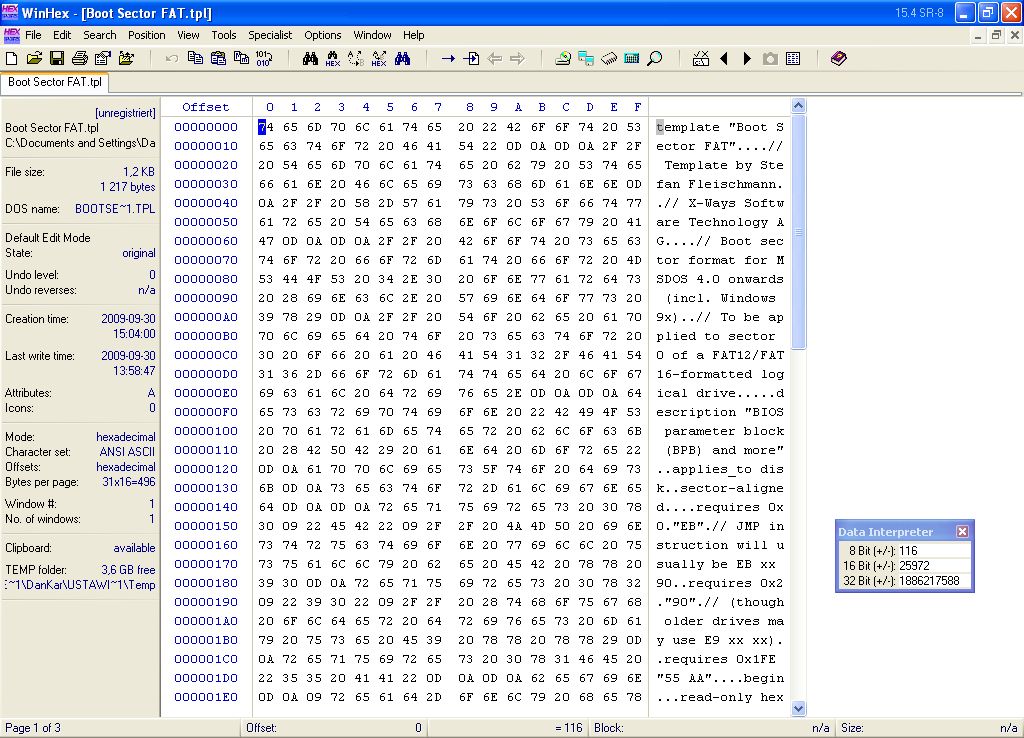1024x738 pixels.
Task: Click the Offset column header
Action: click(x=206, y=107)
